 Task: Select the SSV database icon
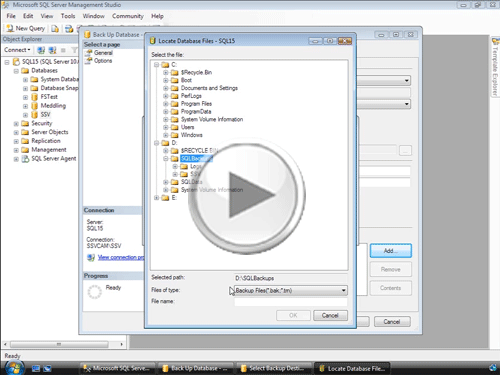[x=34, y=115]
